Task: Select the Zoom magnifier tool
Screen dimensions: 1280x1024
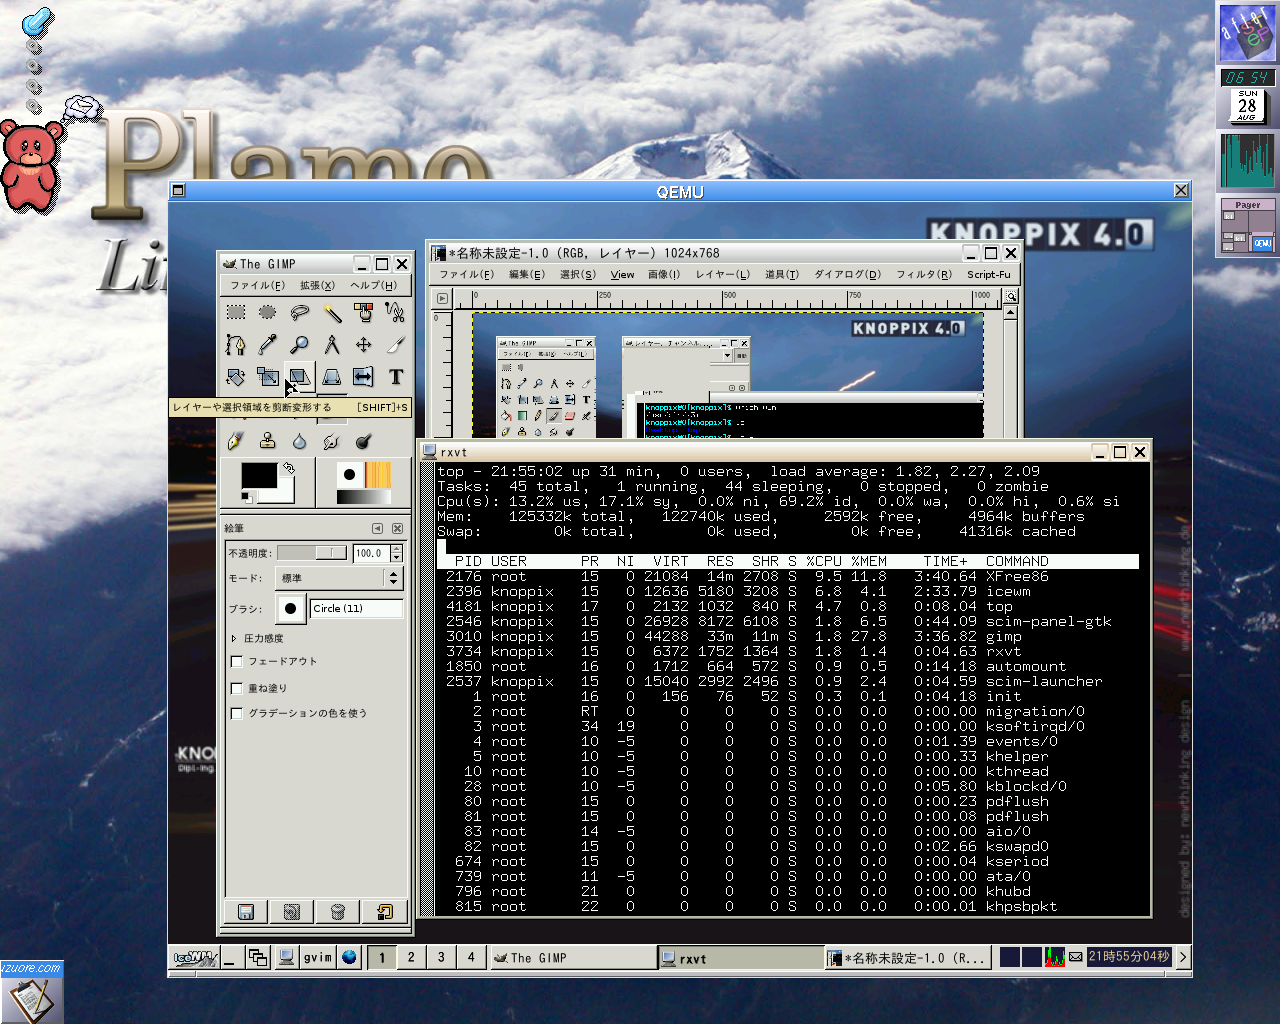Action: pos(300,345)
